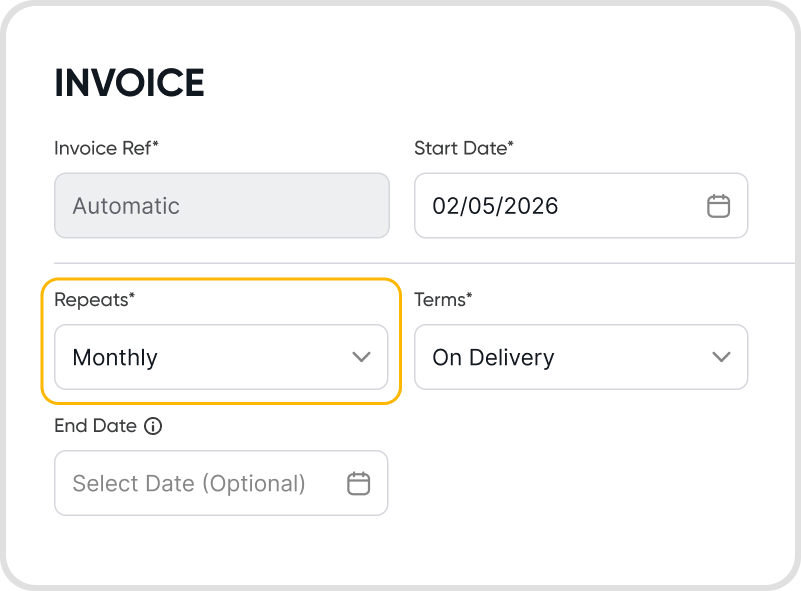Open the Repeats combo box showing Monthly
This screenshot has width=801, height=591.
point(221,357)
